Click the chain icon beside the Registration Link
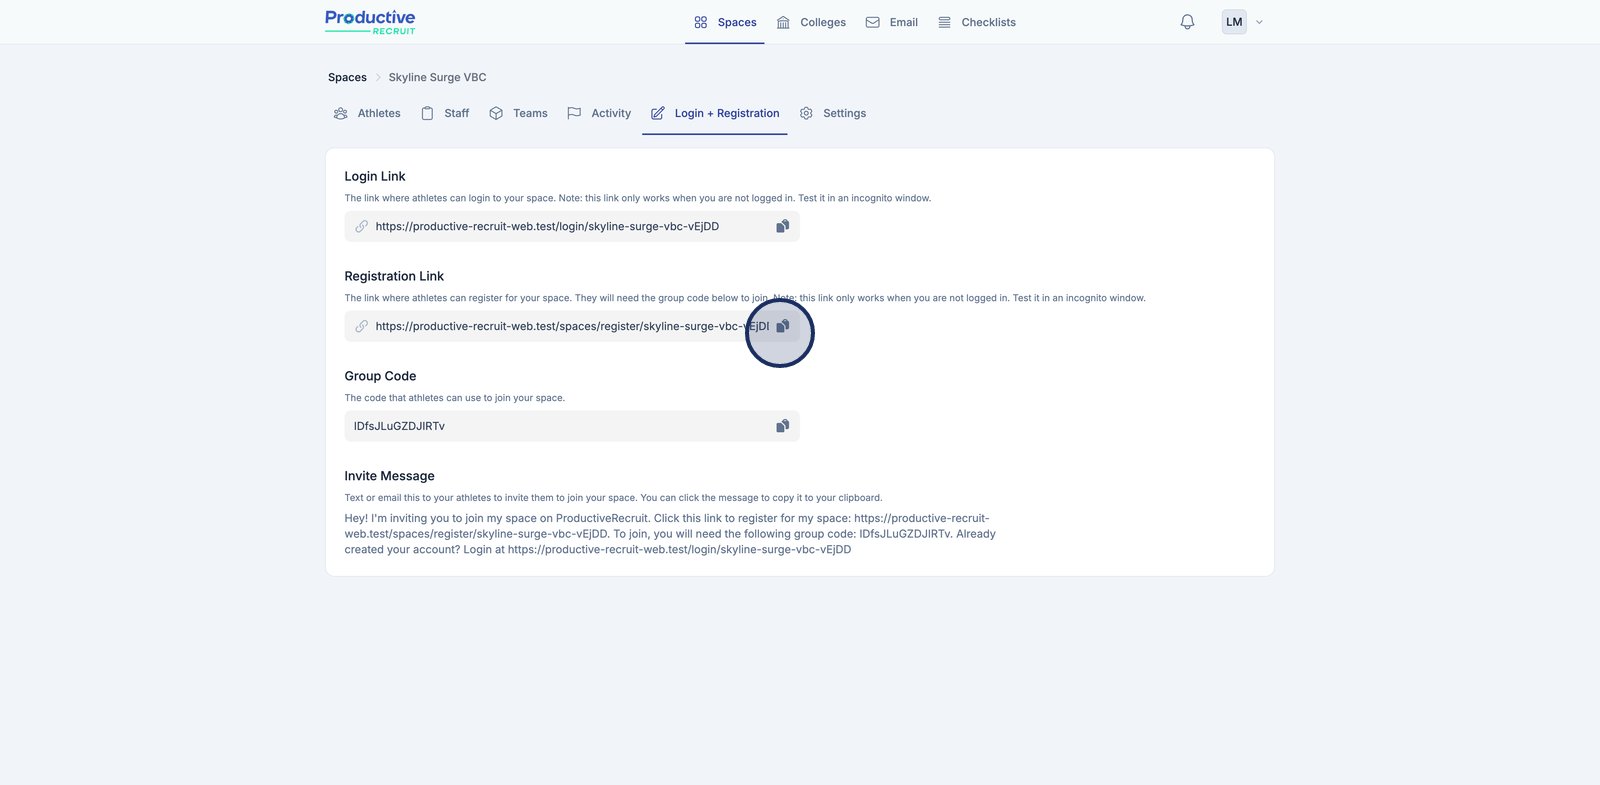The image size is (1600, 785). click(x=362, y=326)
